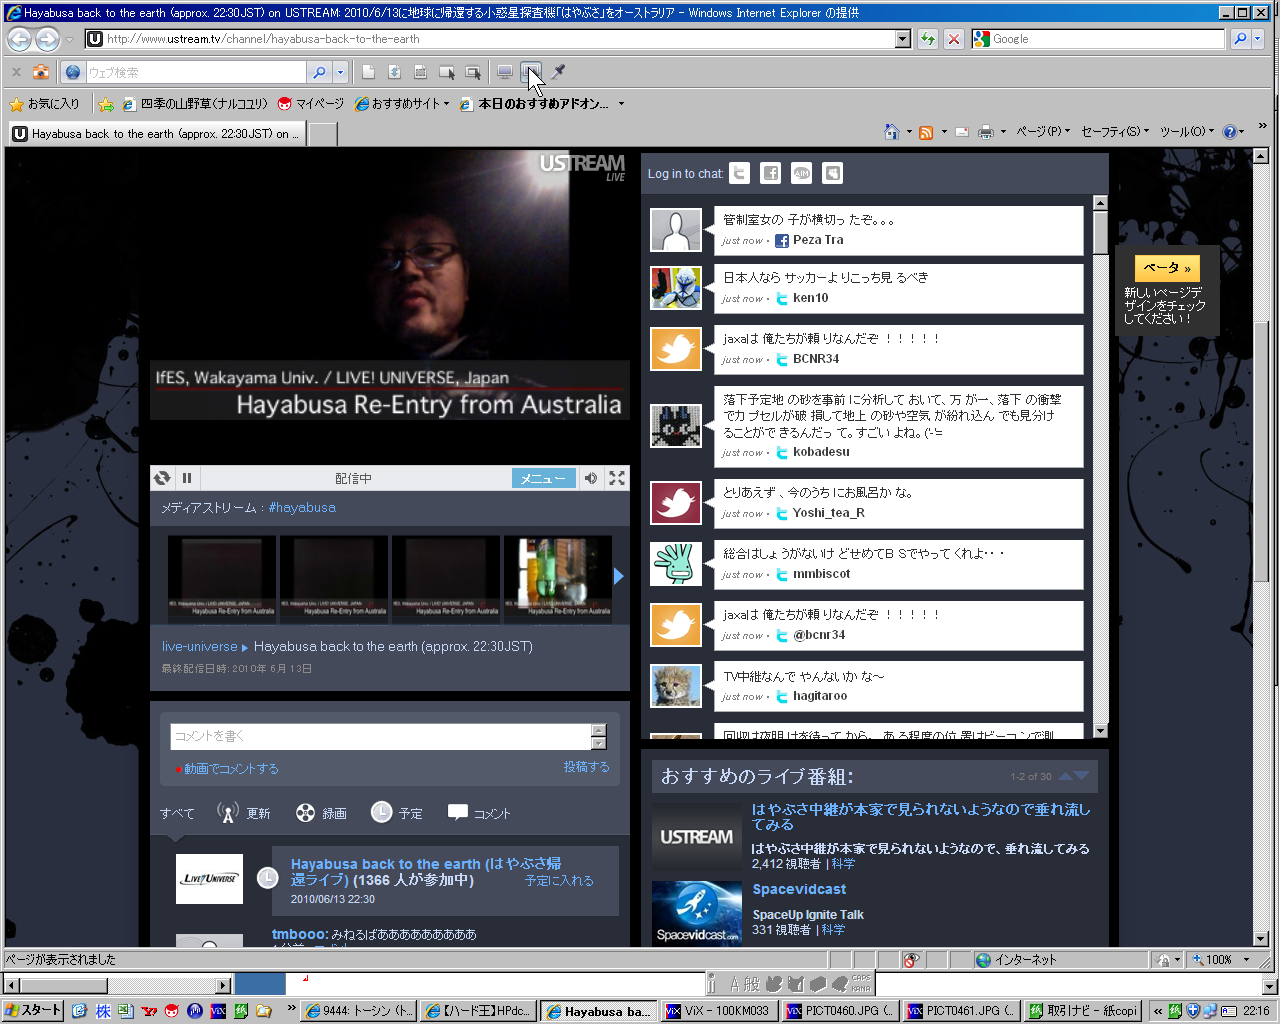Log in to chat with Twitter icon

coord(739,174)
